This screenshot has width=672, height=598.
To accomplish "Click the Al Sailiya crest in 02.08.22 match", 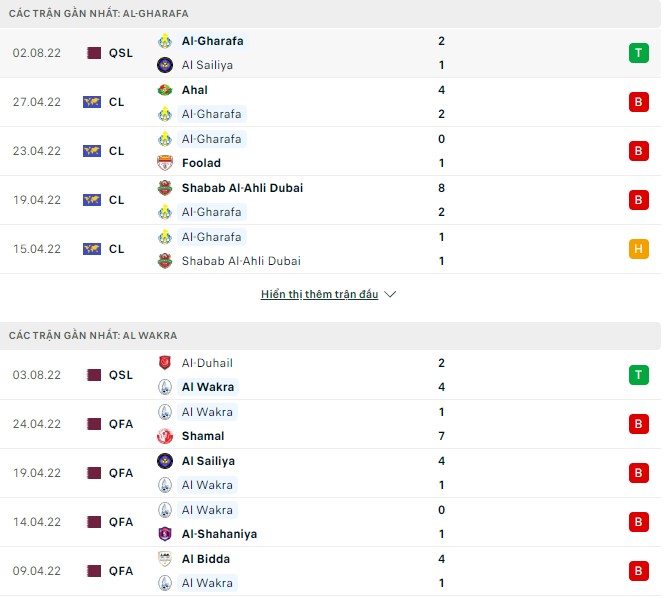I will click(165, 65).
